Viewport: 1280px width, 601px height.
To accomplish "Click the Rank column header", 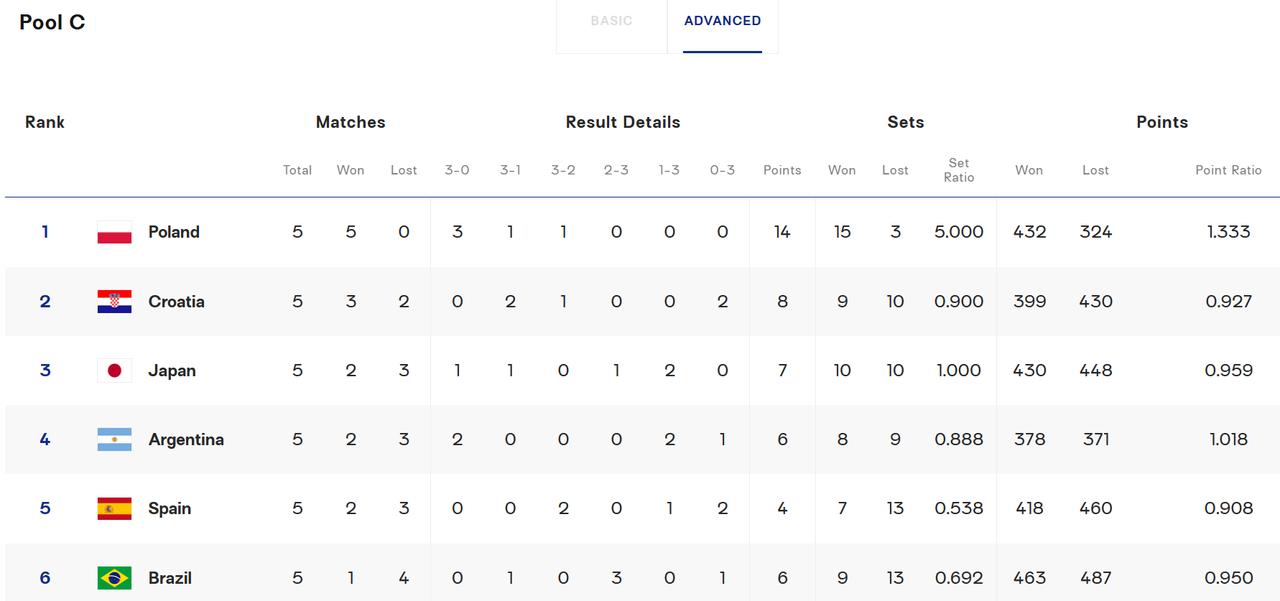I will 45,122.
